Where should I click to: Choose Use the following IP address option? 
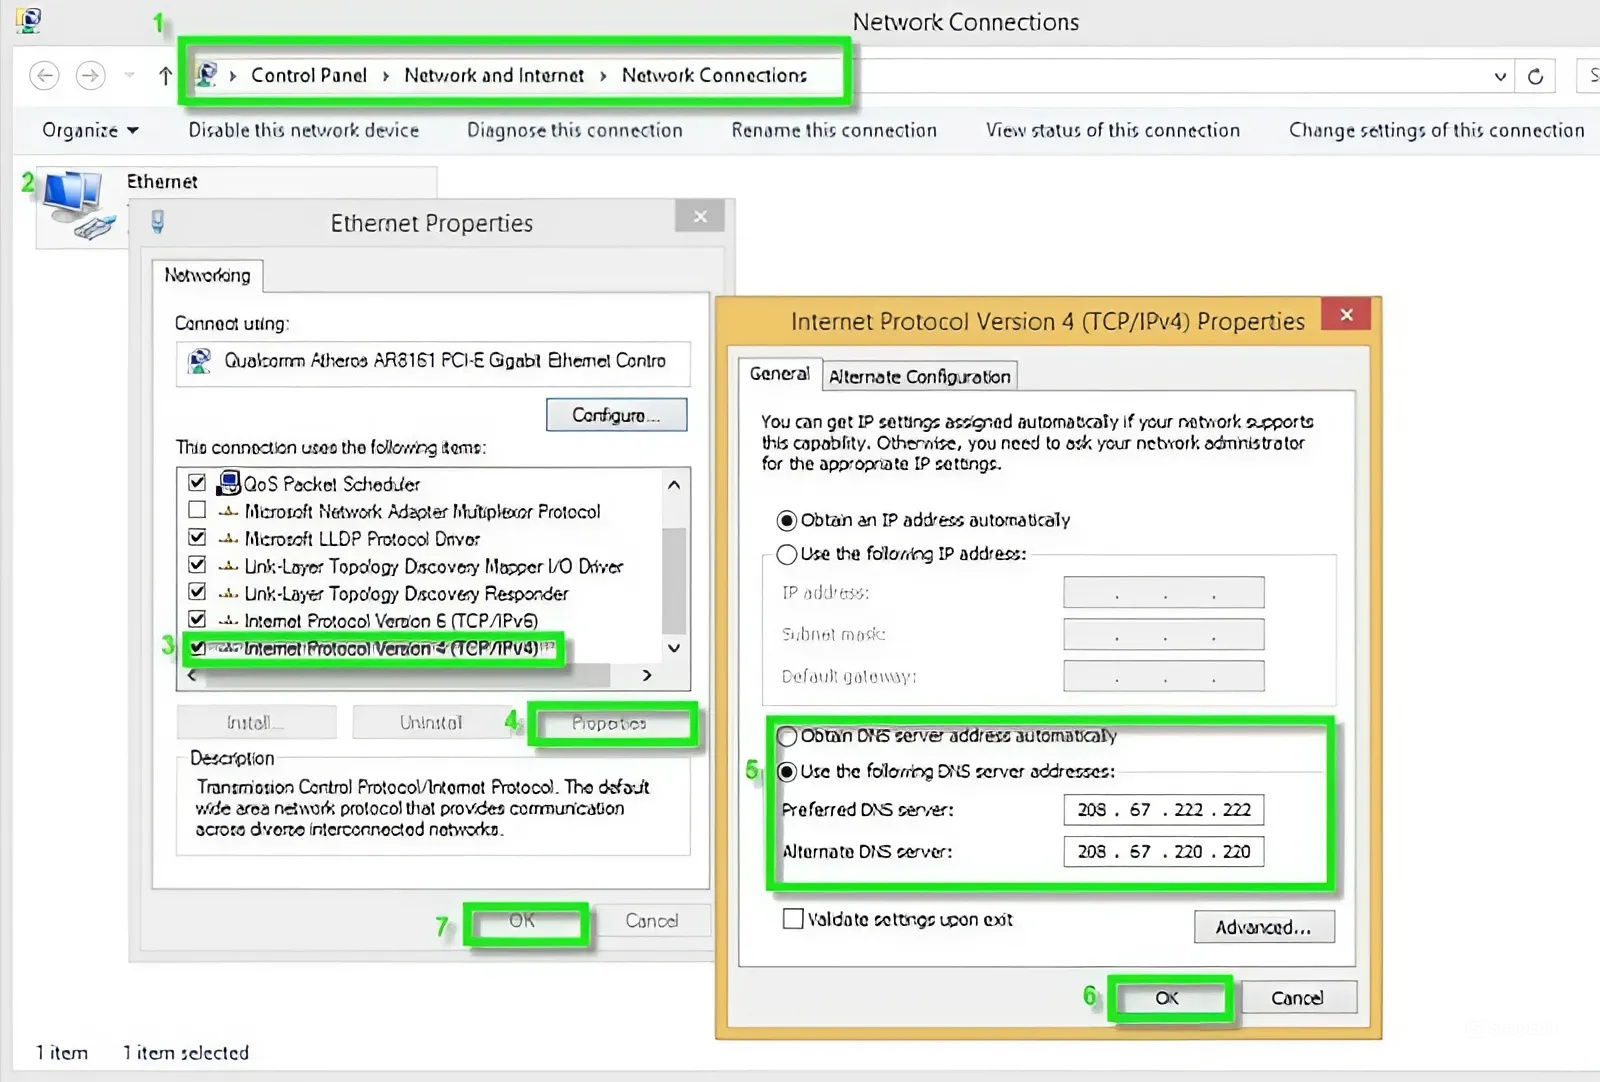click(787, 554)
